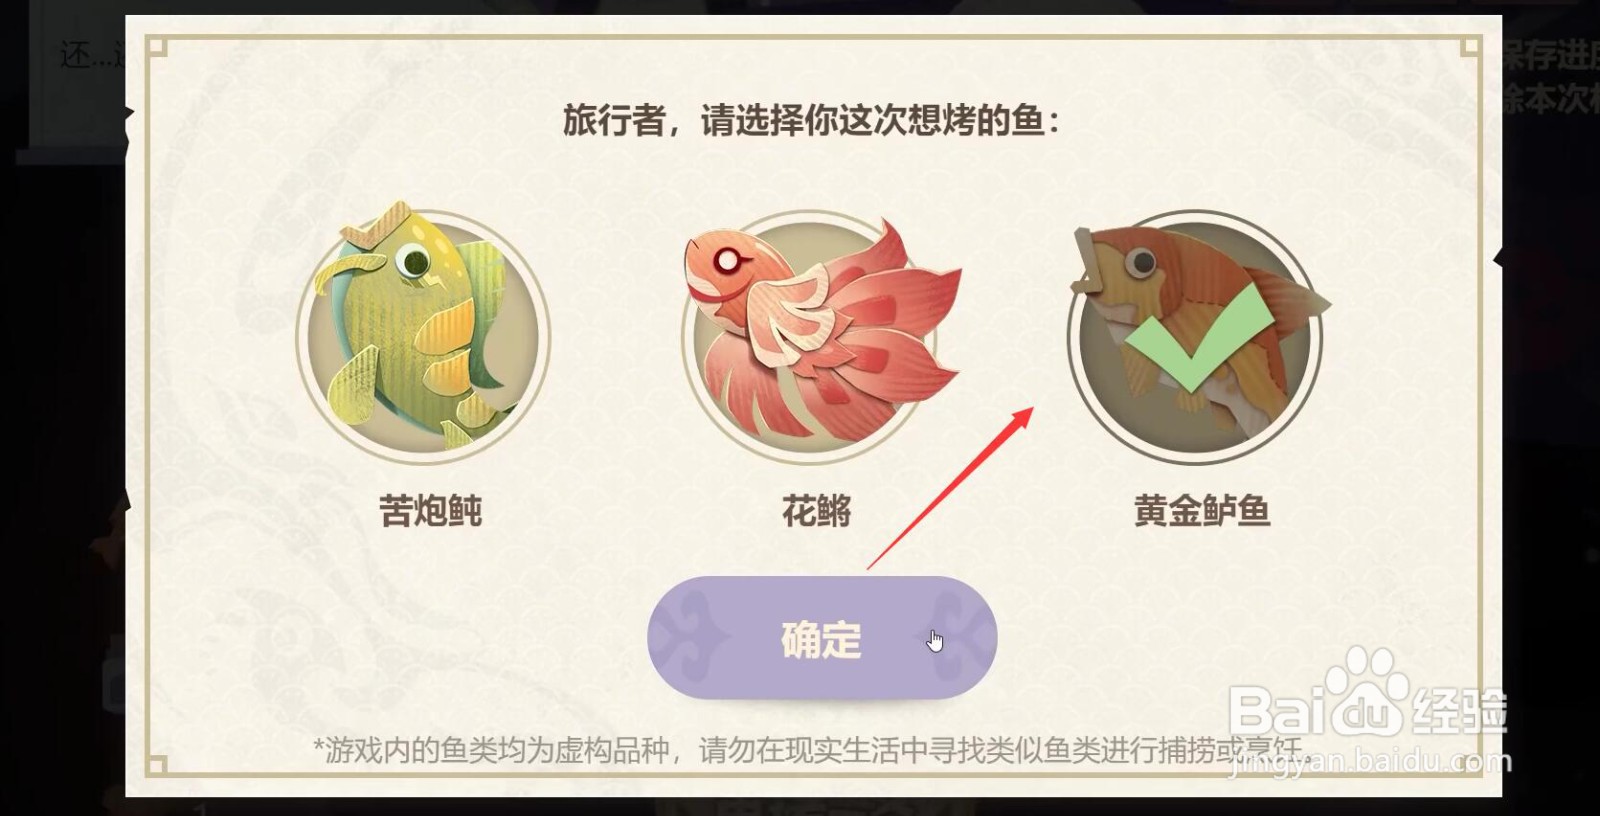This screenshot has height=816, width=1600.
Task: Click the dialog's bottom-left corner ornament
Action: click(157, 766)
